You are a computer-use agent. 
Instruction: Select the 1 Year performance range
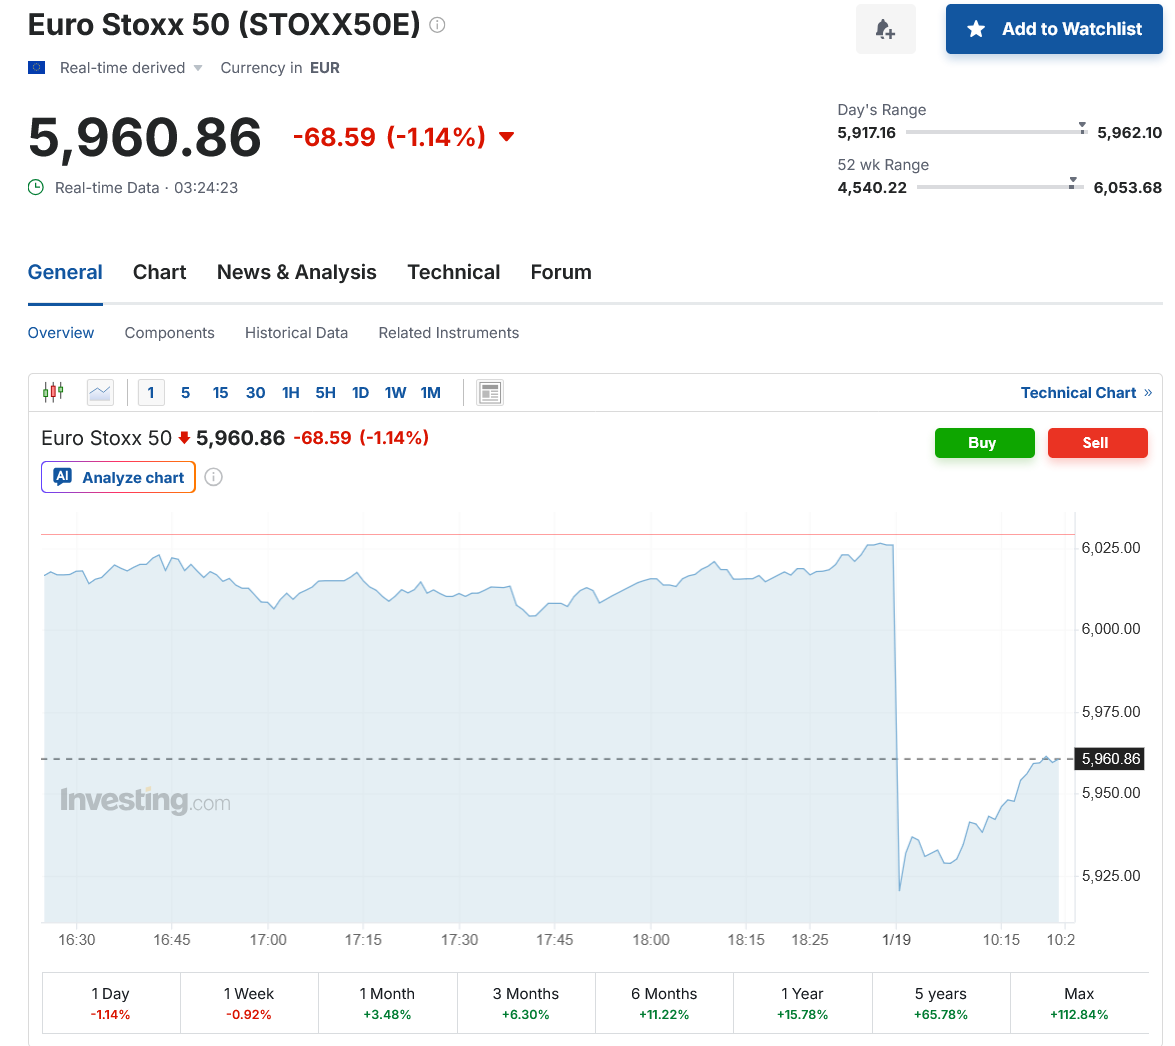pyautogui.click(x=803, y=1003)
